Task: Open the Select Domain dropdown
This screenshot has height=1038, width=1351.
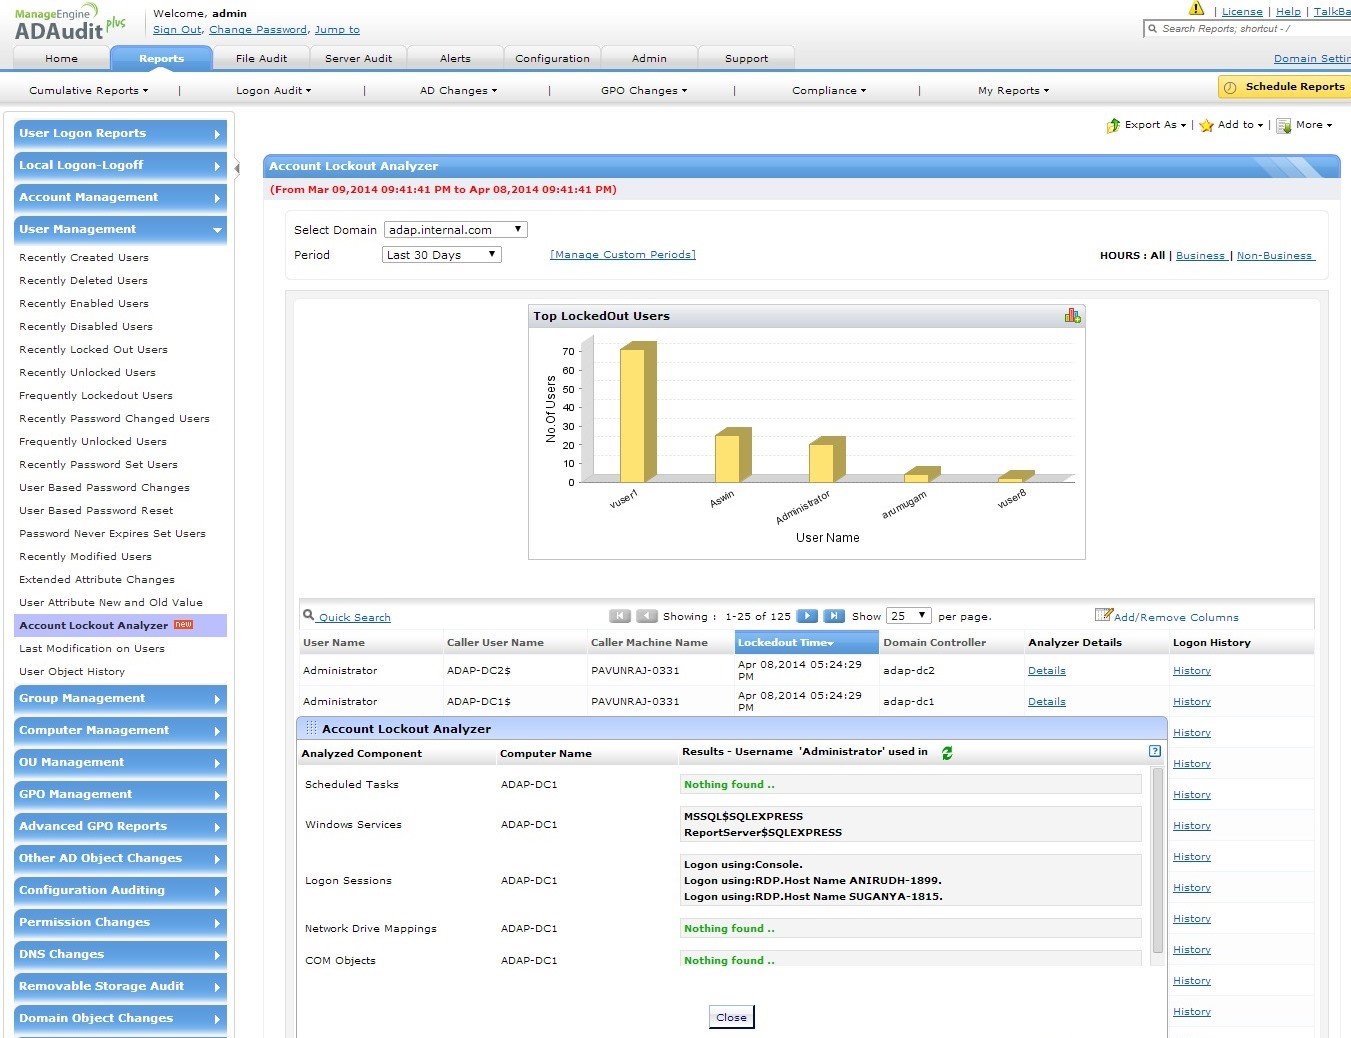Action: pos(455,230)
